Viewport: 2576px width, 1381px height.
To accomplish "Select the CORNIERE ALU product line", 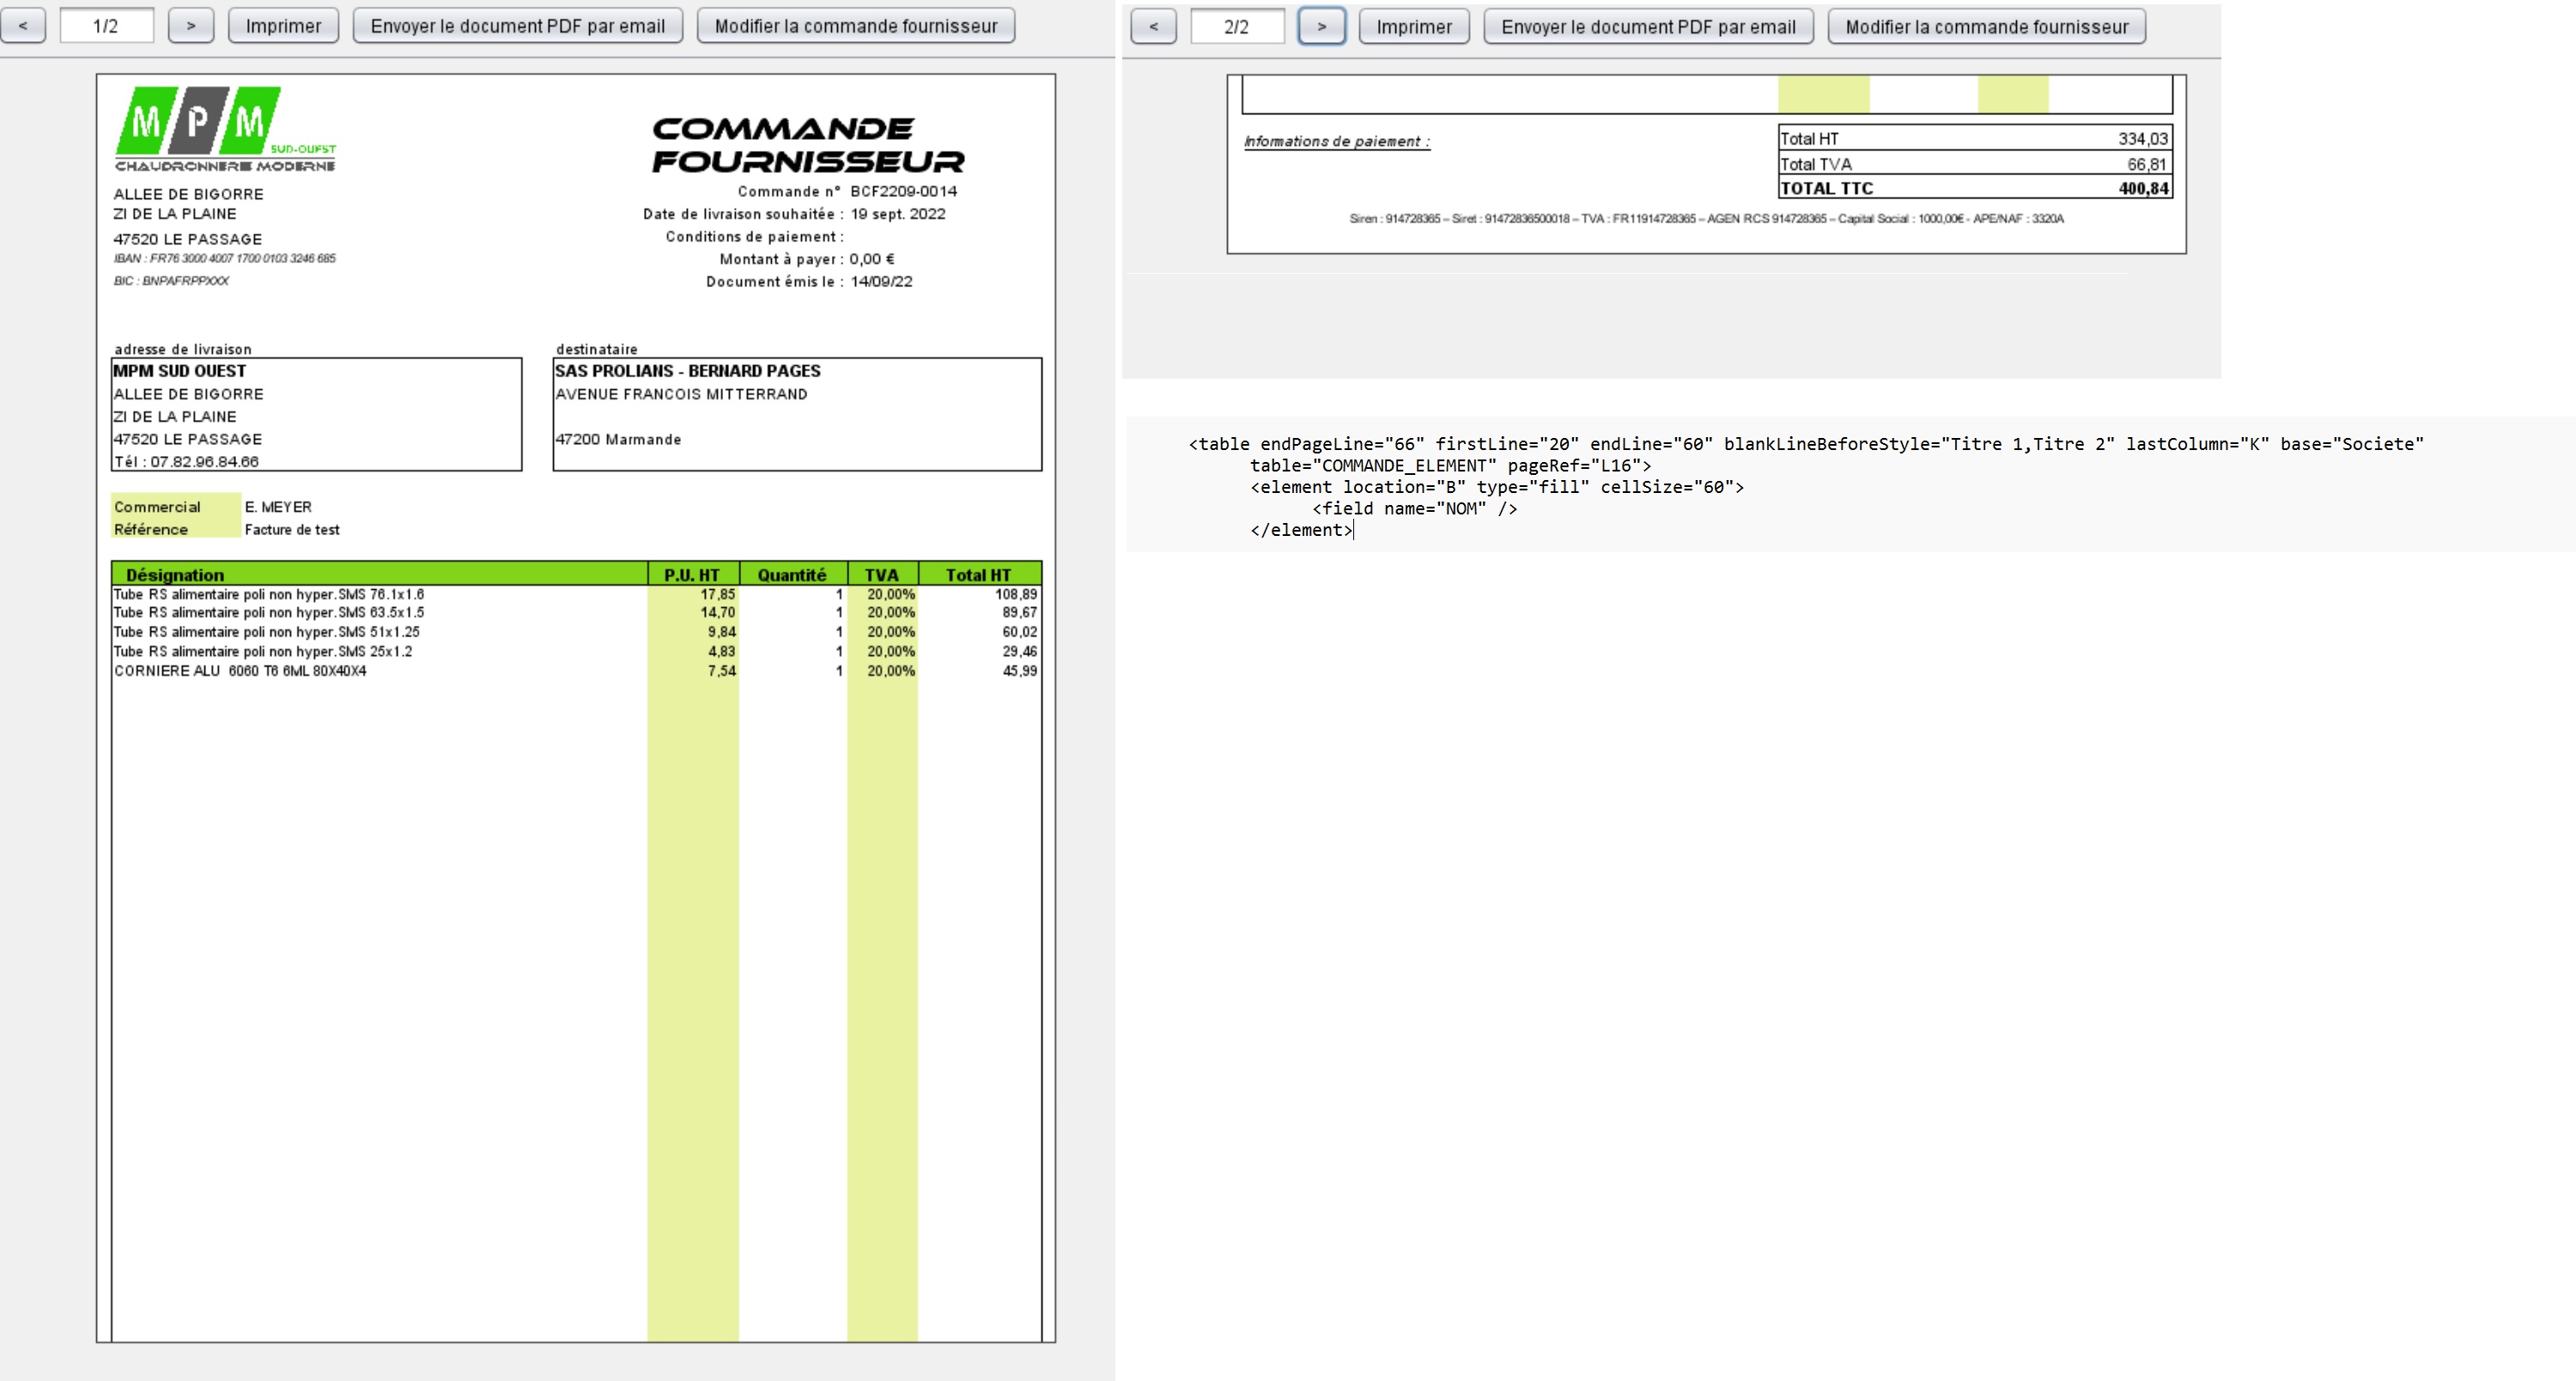I will click(x=240, y=671).
